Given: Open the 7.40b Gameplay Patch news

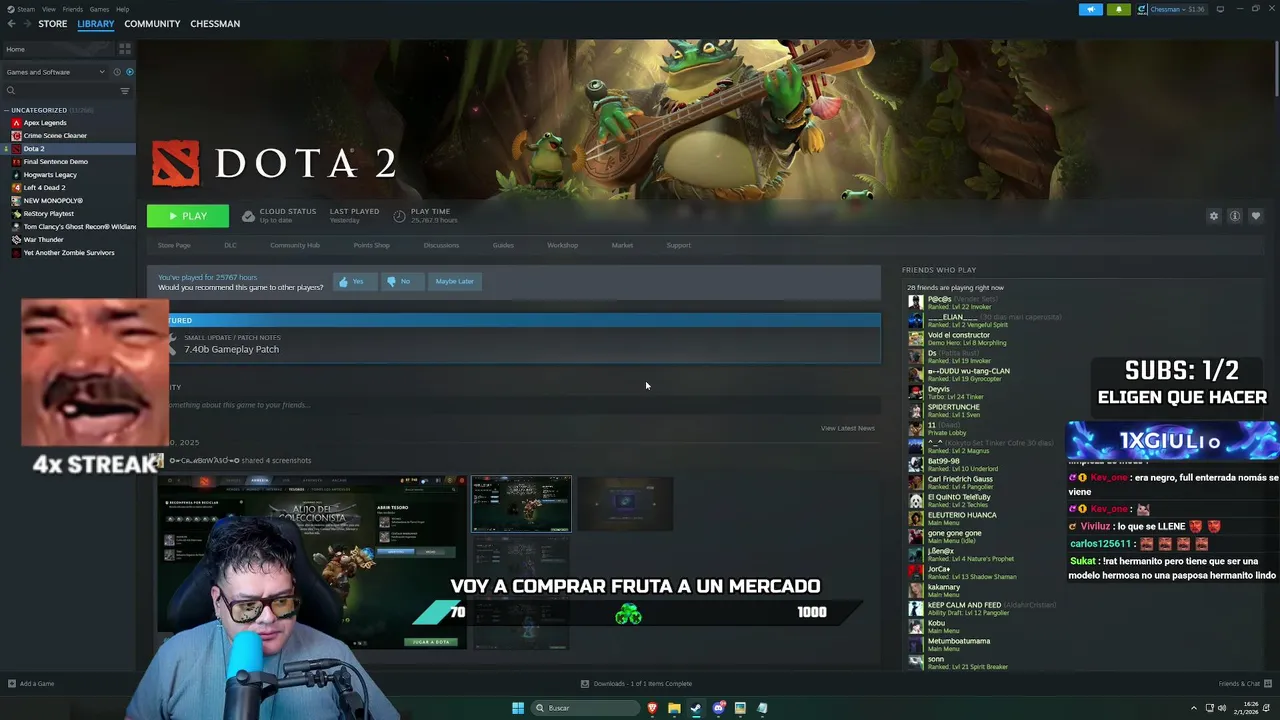Looking at the screenshot, I should click(x=231, y=349).
